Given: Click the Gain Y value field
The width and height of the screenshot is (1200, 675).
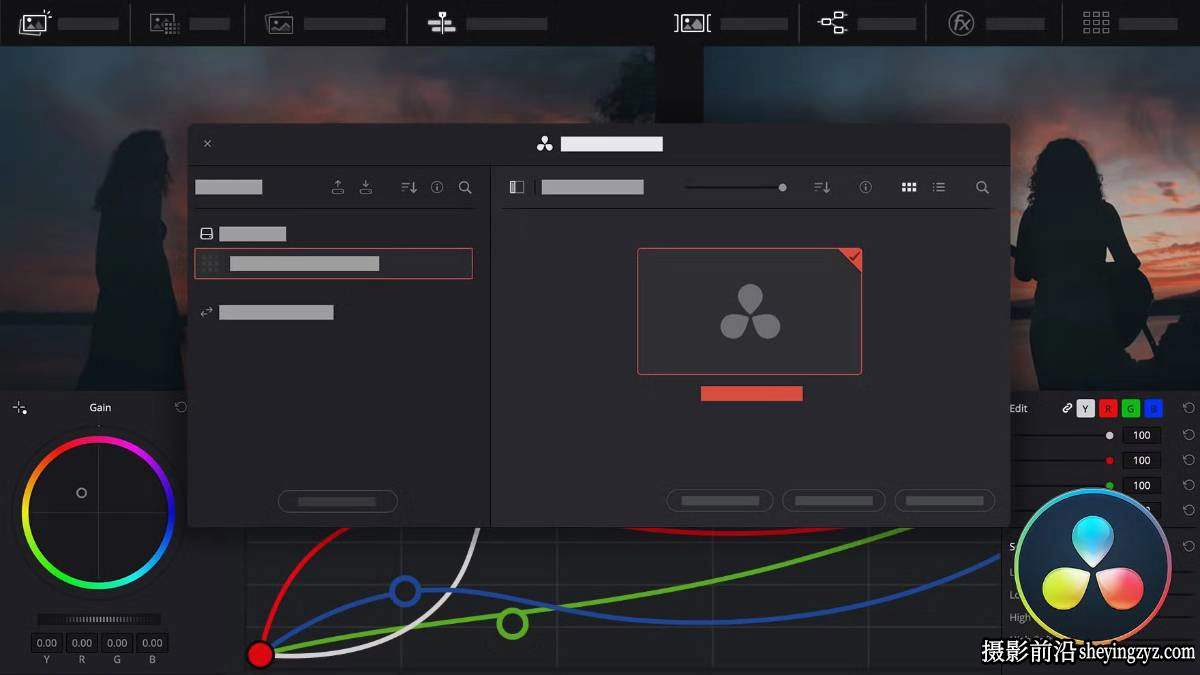Looking at the screenshot, I should [x=47, y=643].
